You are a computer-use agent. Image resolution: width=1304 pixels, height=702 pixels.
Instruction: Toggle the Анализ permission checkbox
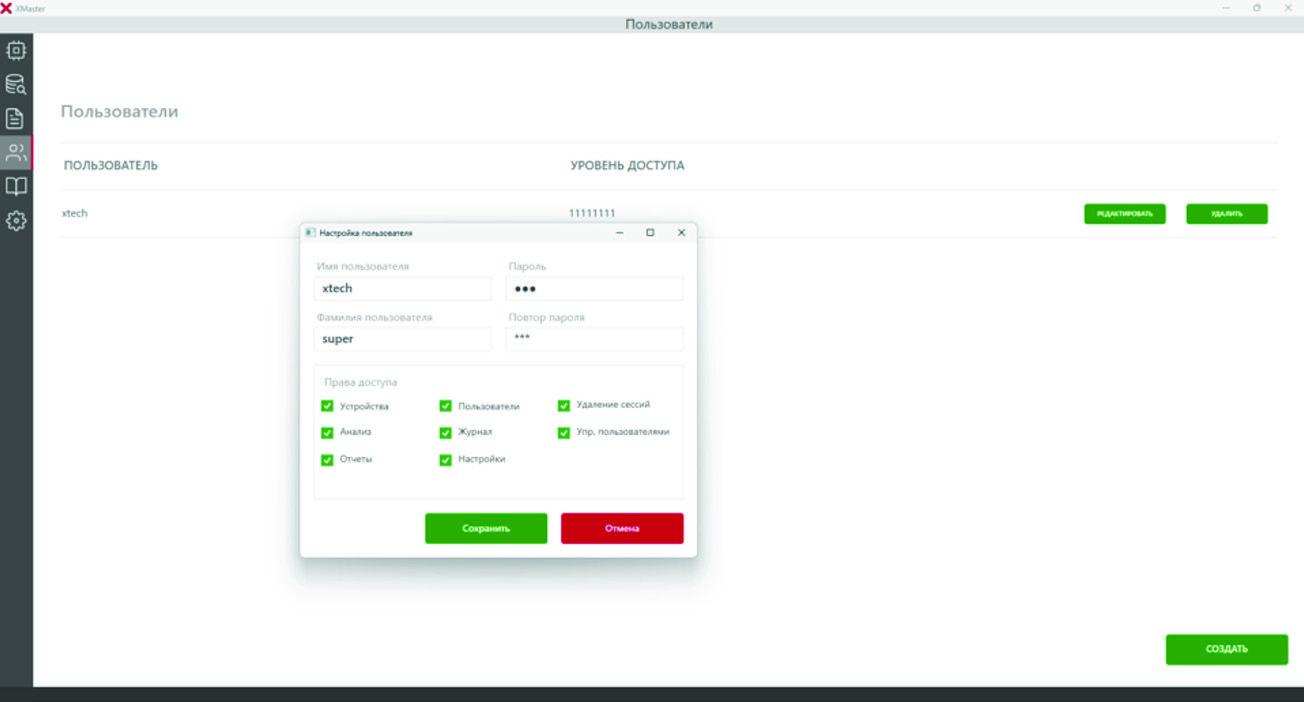coord(327,433)
